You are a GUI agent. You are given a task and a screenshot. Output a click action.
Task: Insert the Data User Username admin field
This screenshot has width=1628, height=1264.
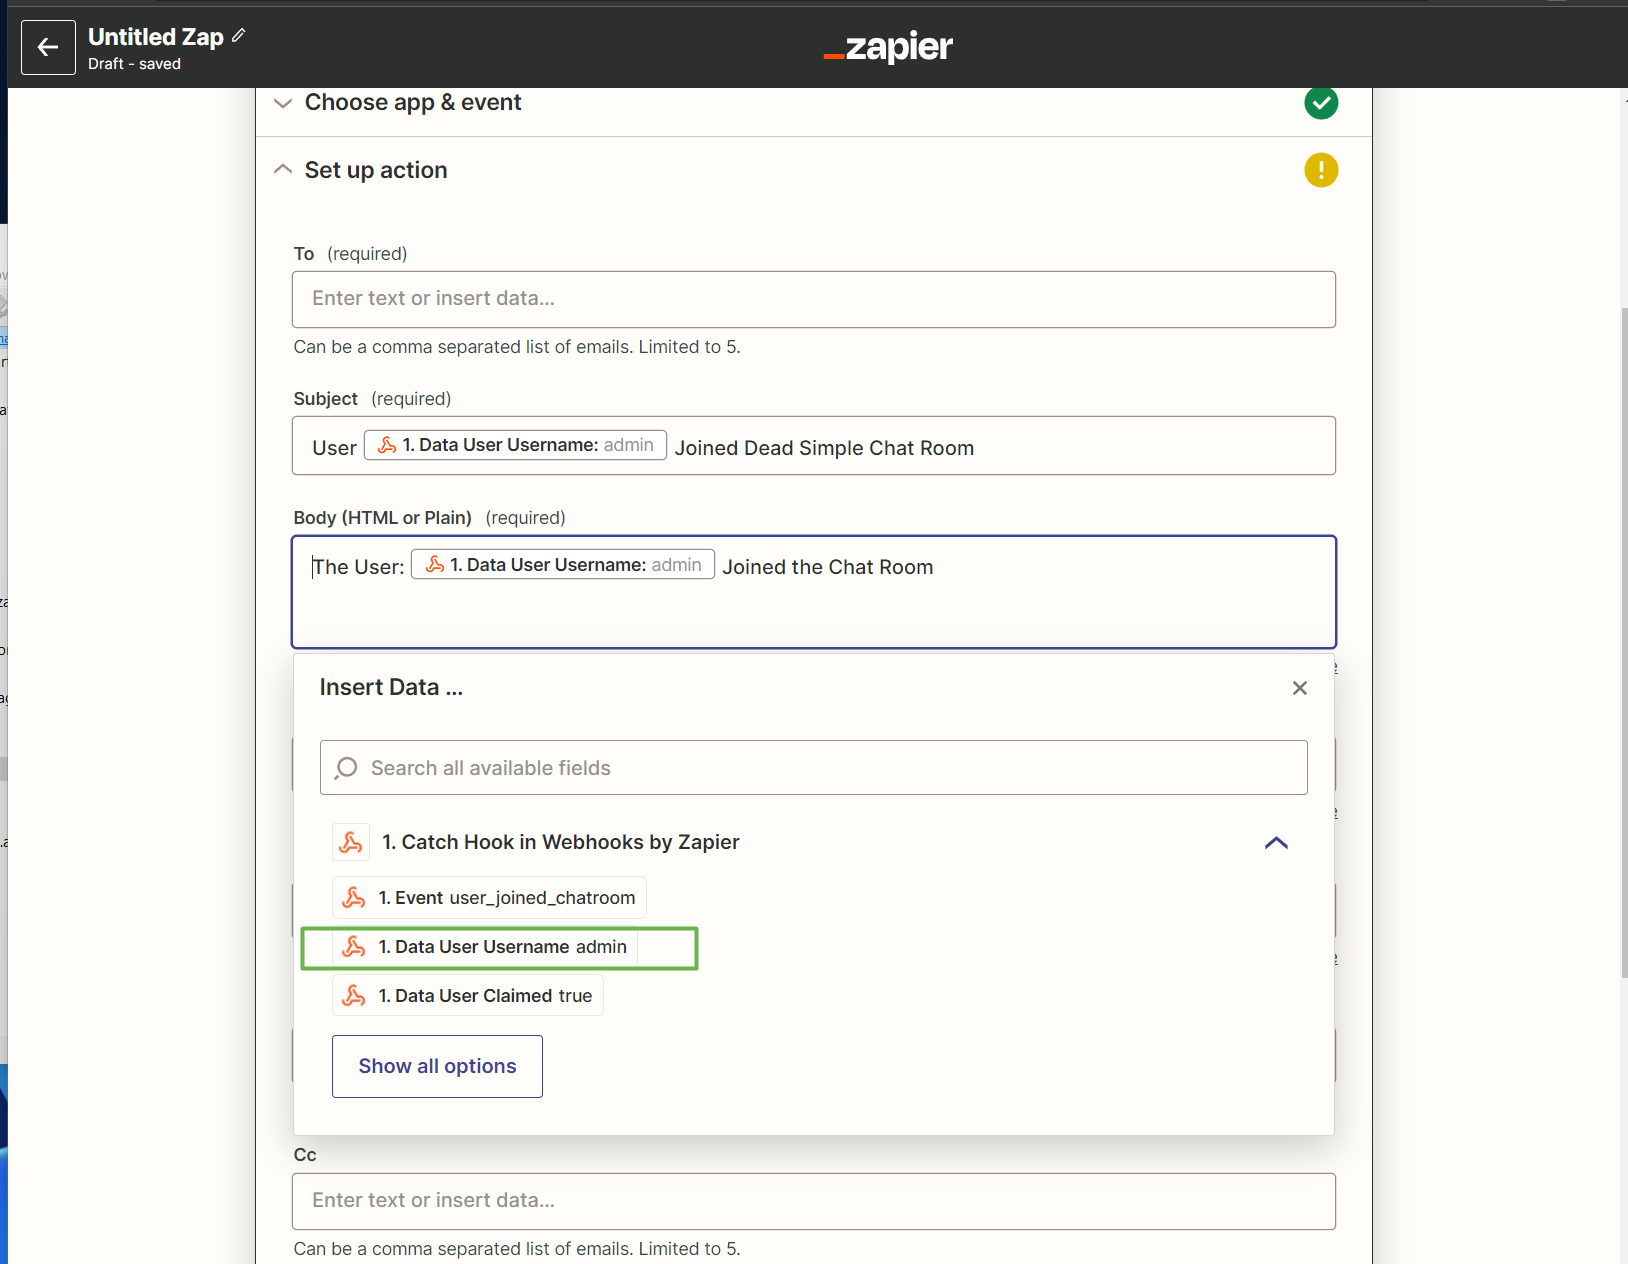pos(485,947)
